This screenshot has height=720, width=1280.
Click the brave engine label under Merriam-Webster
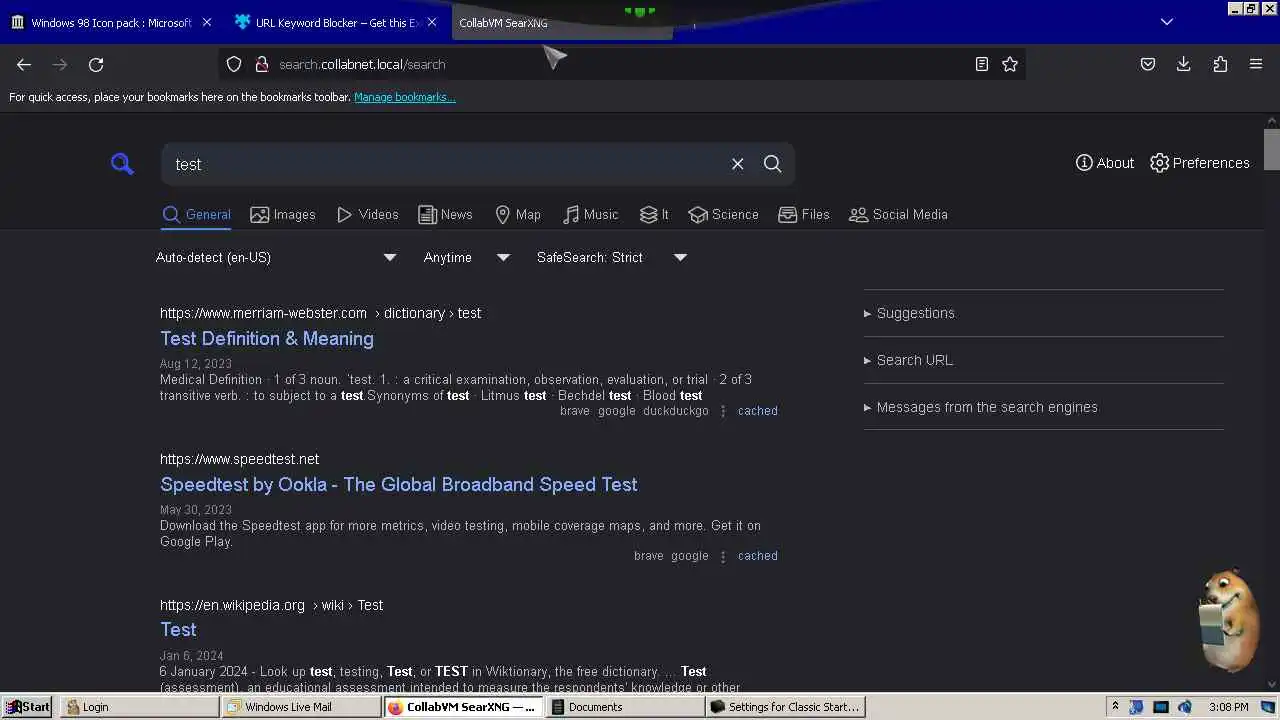point(575,411)
